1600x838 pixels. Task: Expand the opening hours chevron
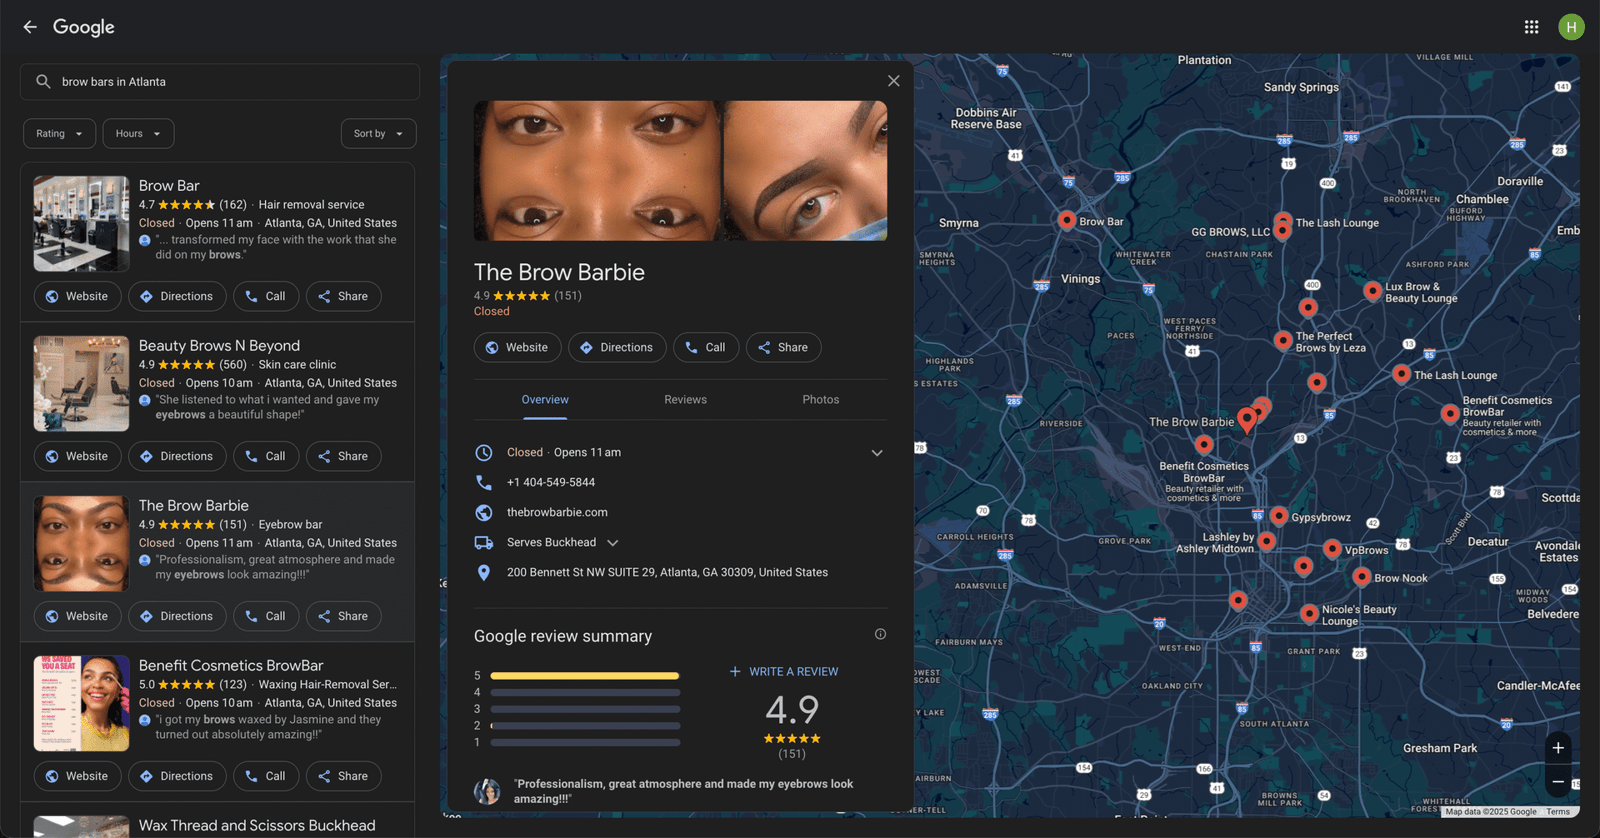pos(877,453)
